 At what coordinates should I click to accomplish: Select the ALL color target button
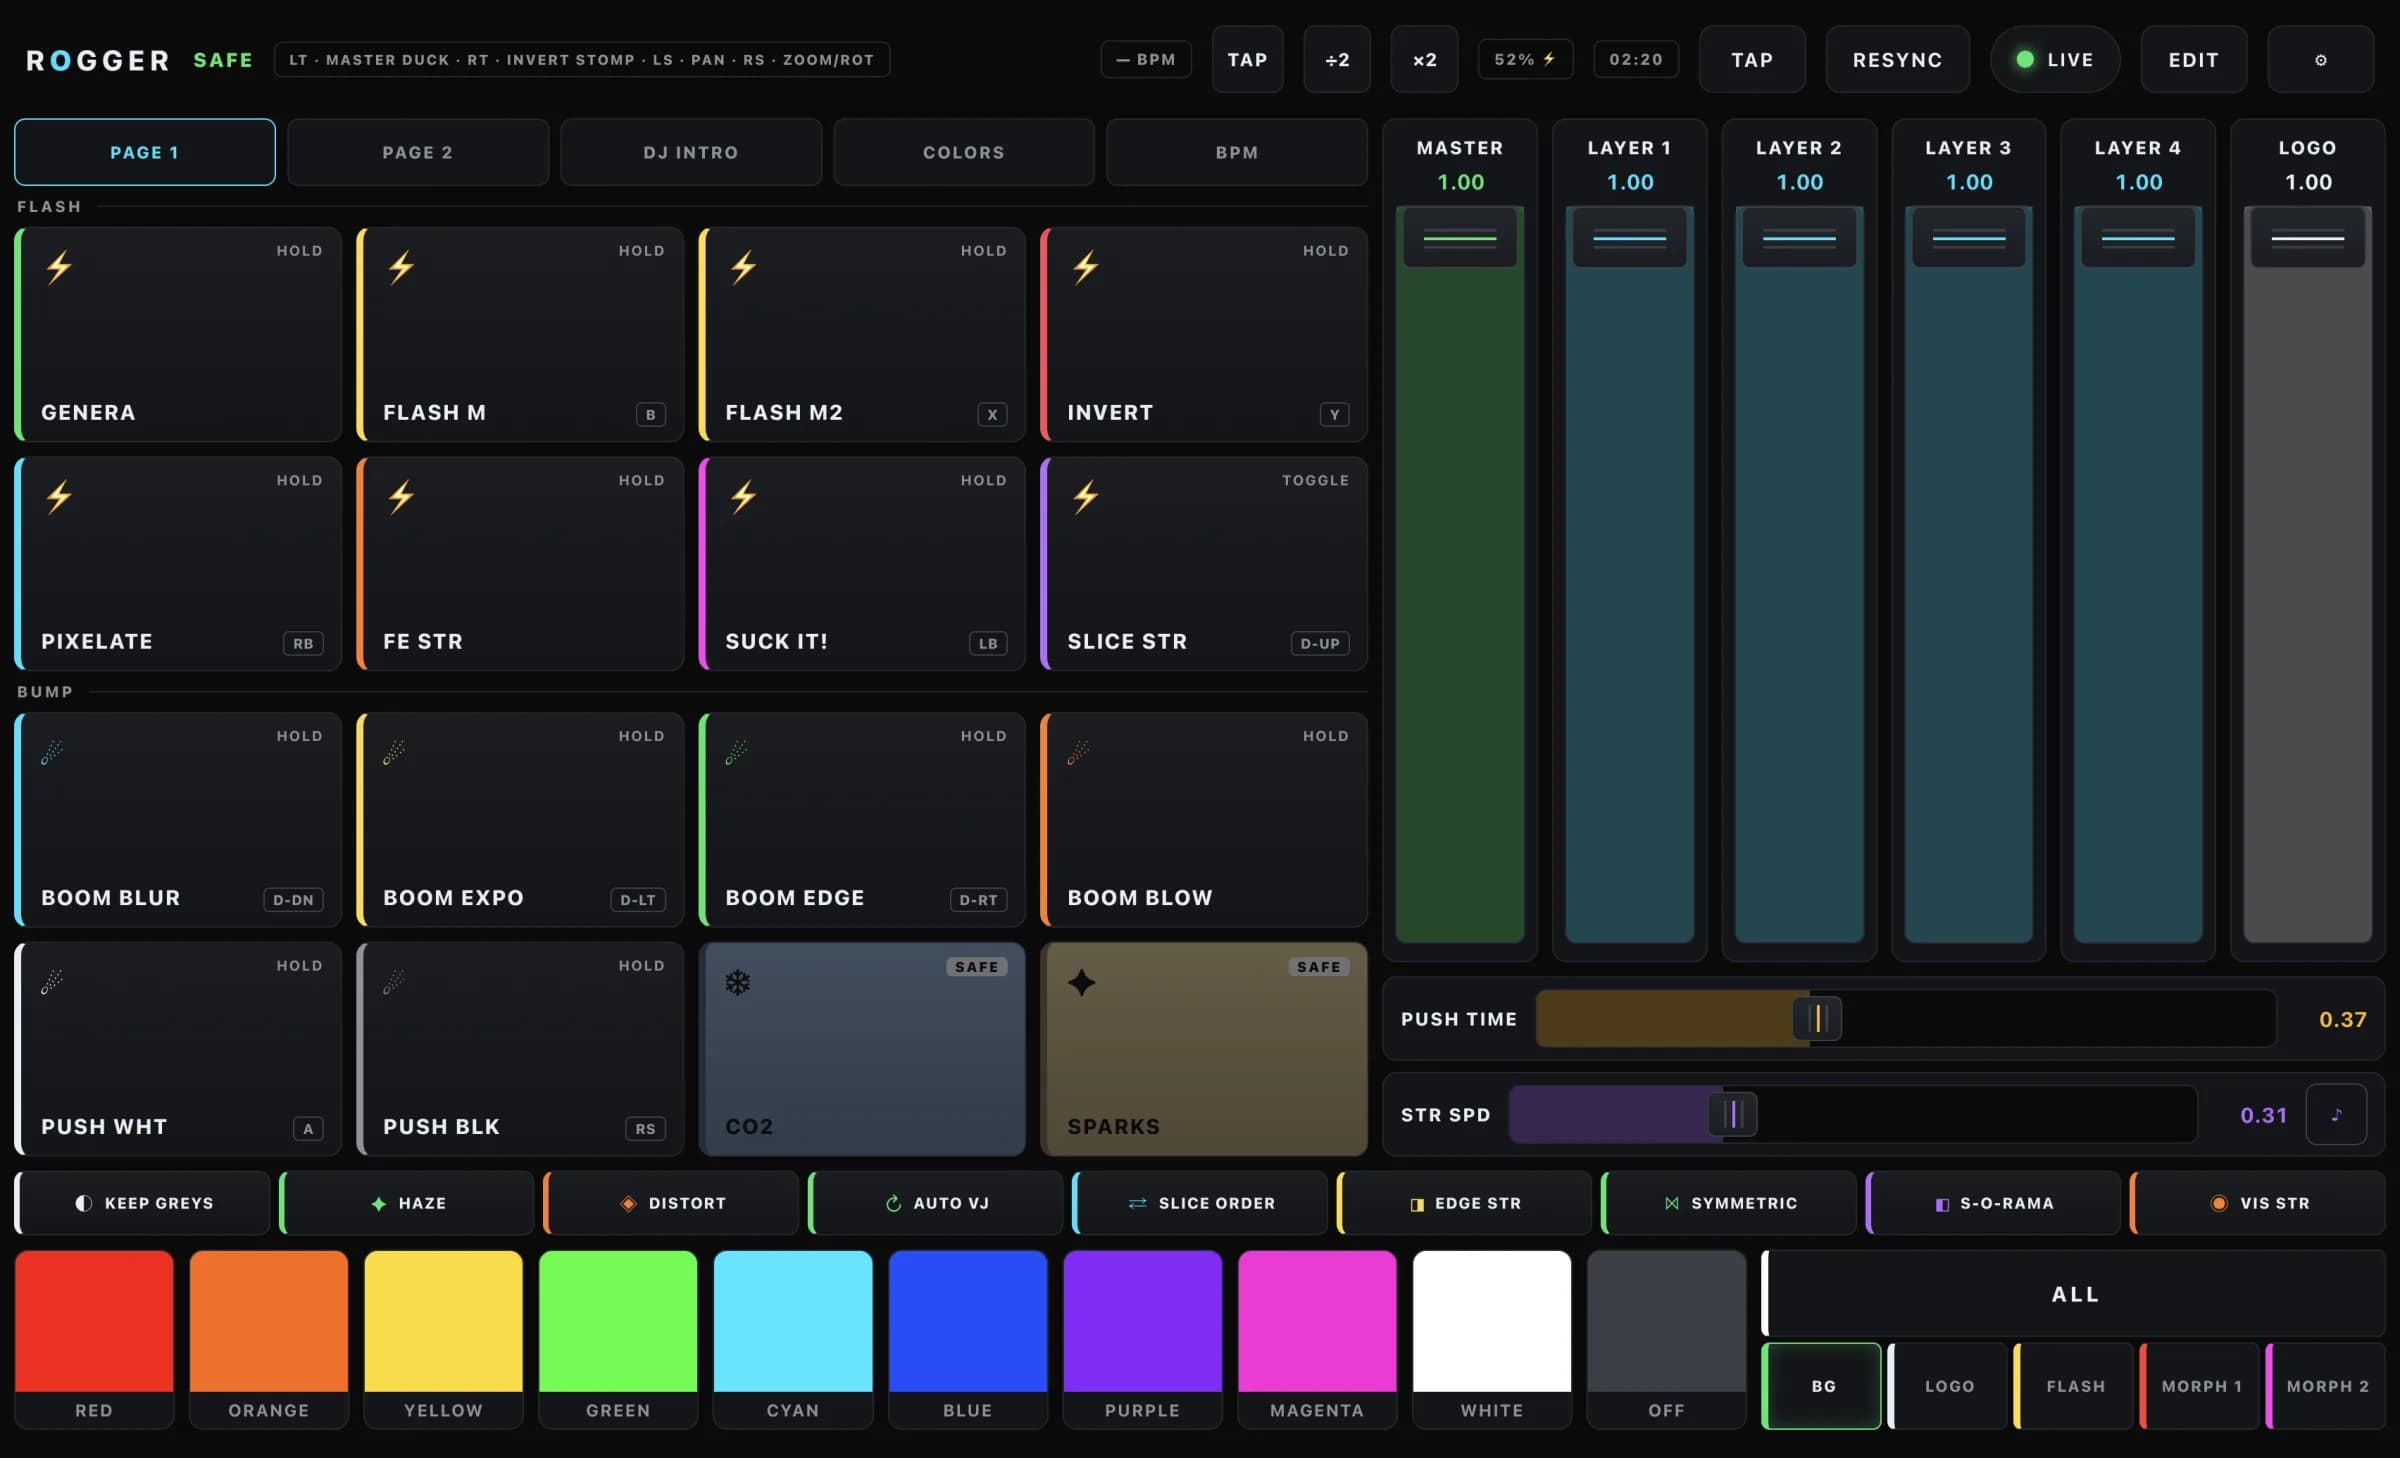point(2074,1294)
